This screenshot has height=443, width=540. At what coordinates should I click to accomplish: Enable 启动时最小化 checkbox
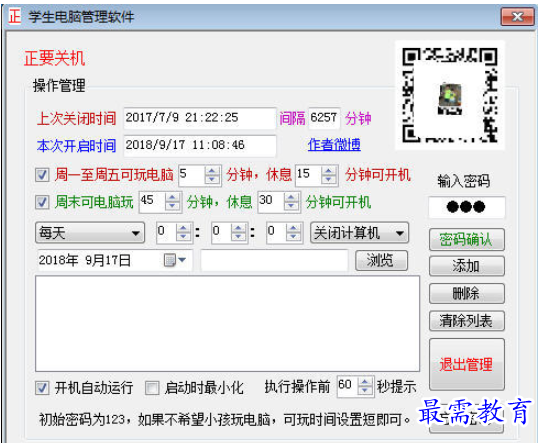152,388
